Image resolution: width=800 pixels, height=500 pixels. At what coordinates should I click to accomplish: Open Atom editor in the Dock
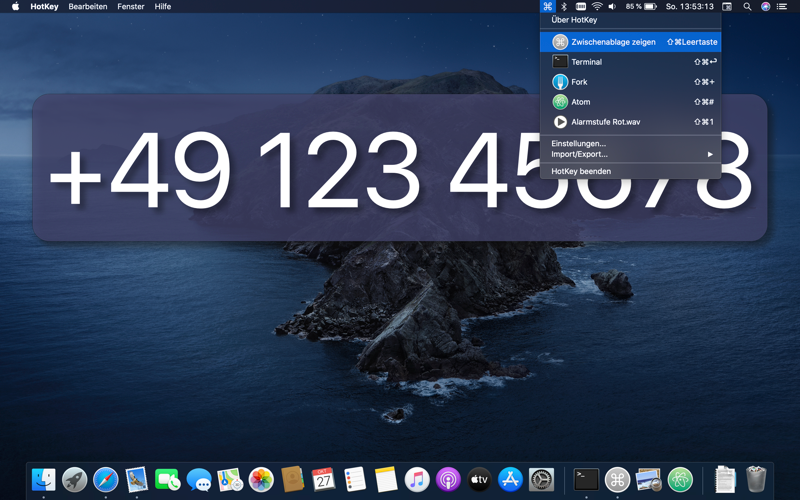680,480
